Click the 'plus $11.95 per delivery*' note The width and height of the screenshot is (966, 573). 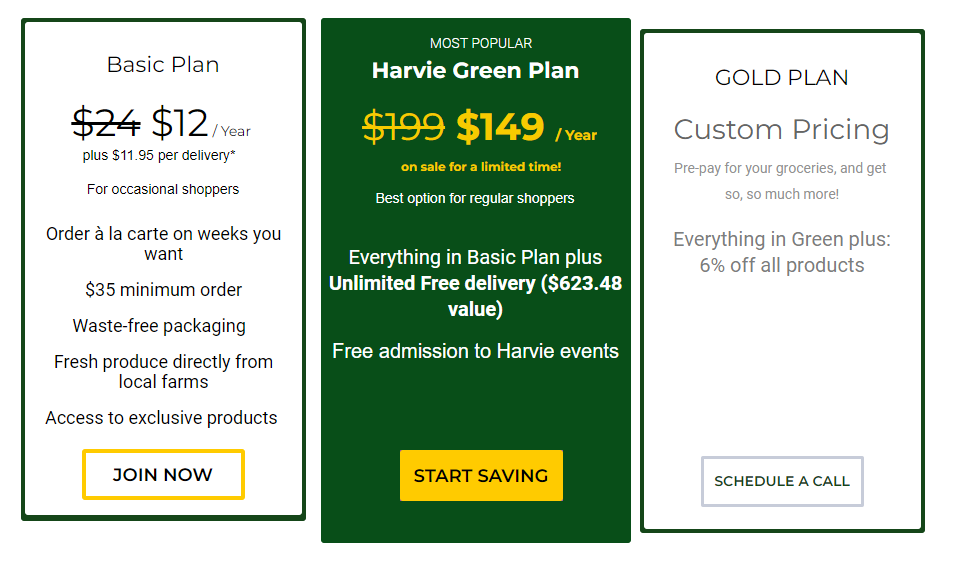[159, 155]
